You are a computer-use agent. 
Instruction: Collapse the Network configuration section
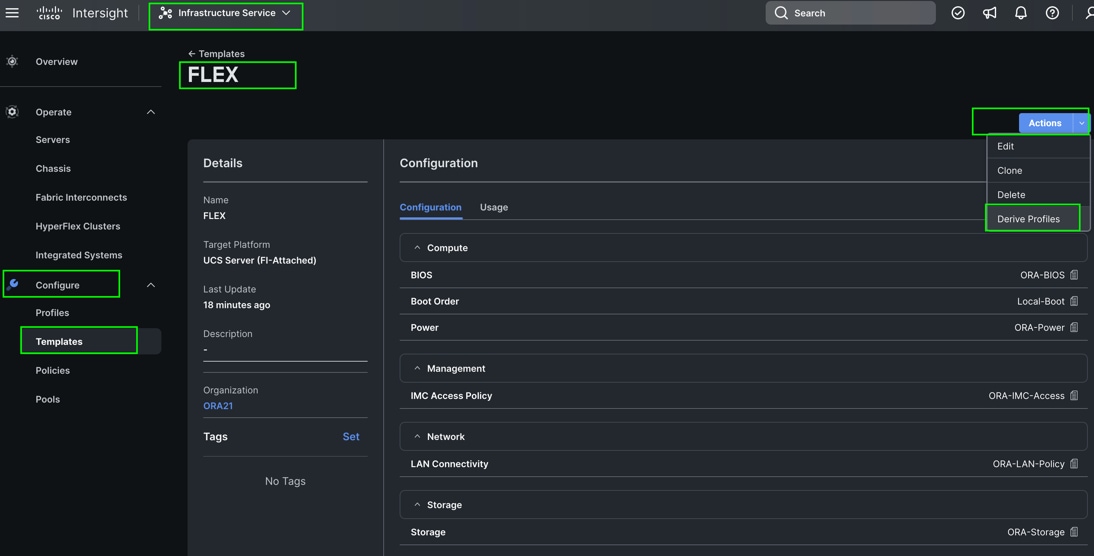point(417,437)
